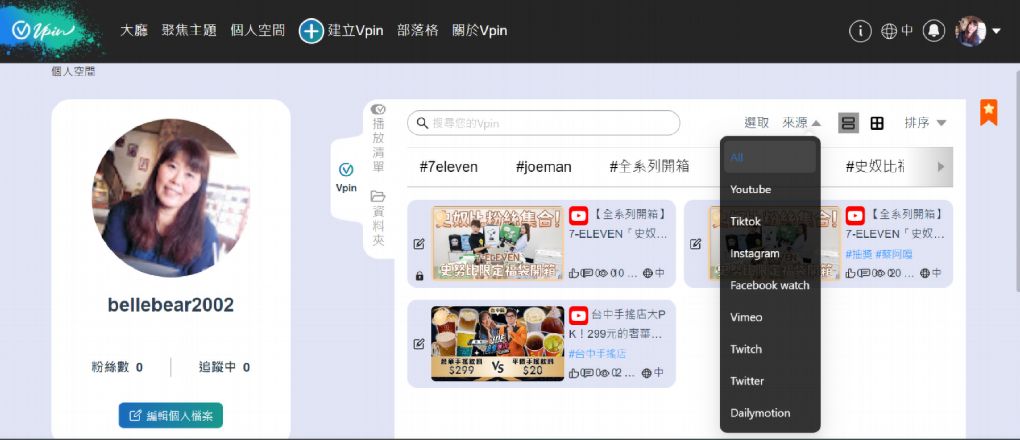Select Facebook watch in the source menu

coord(770,285)
